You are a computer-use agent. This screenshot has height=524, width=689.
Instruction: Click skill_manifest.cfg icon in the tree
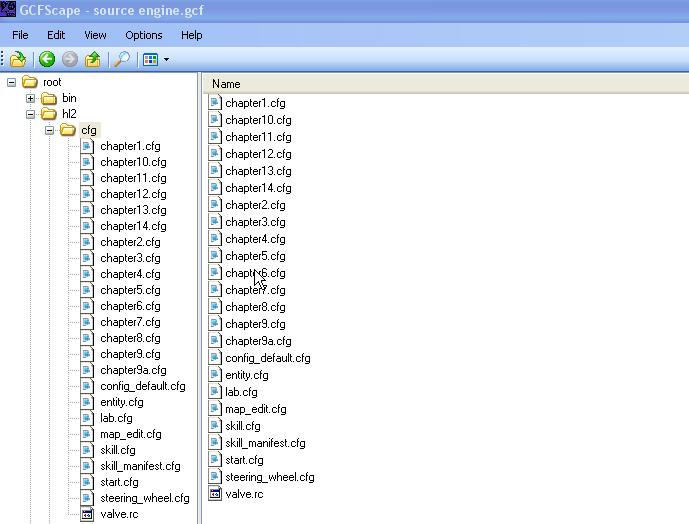(87, 466)
